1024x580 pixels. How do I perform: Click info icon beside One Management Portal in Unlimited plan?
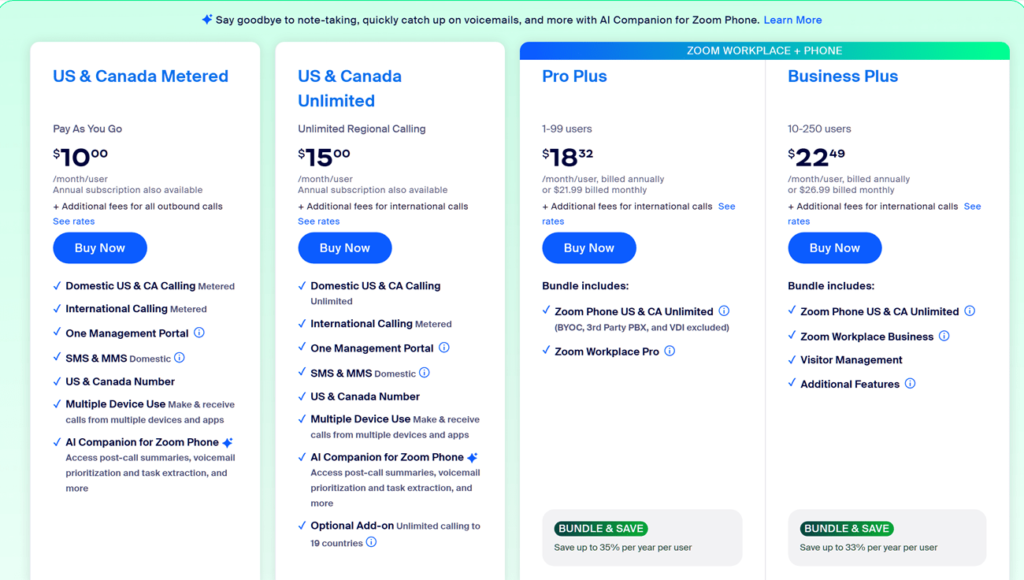pyautogui.click(x=444, y=348)
